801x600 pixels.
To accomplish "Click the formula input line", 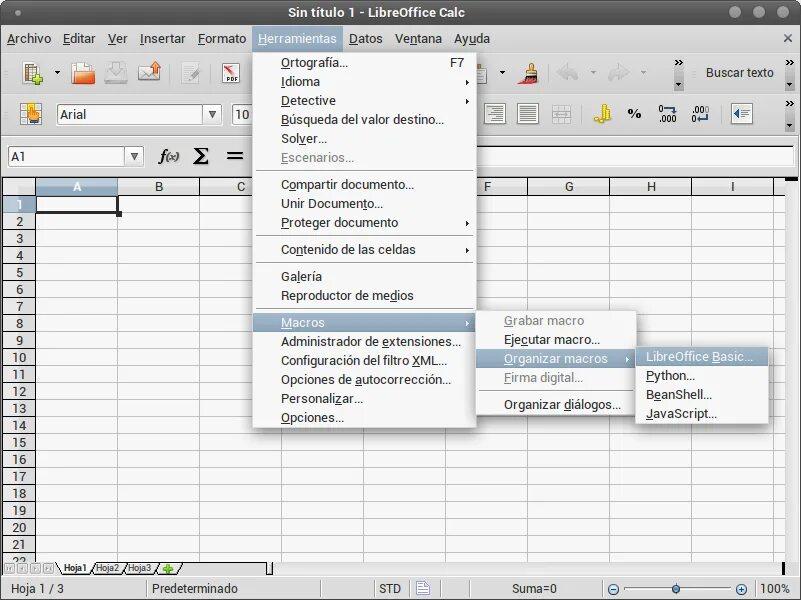I will click(x=635, y=156).
